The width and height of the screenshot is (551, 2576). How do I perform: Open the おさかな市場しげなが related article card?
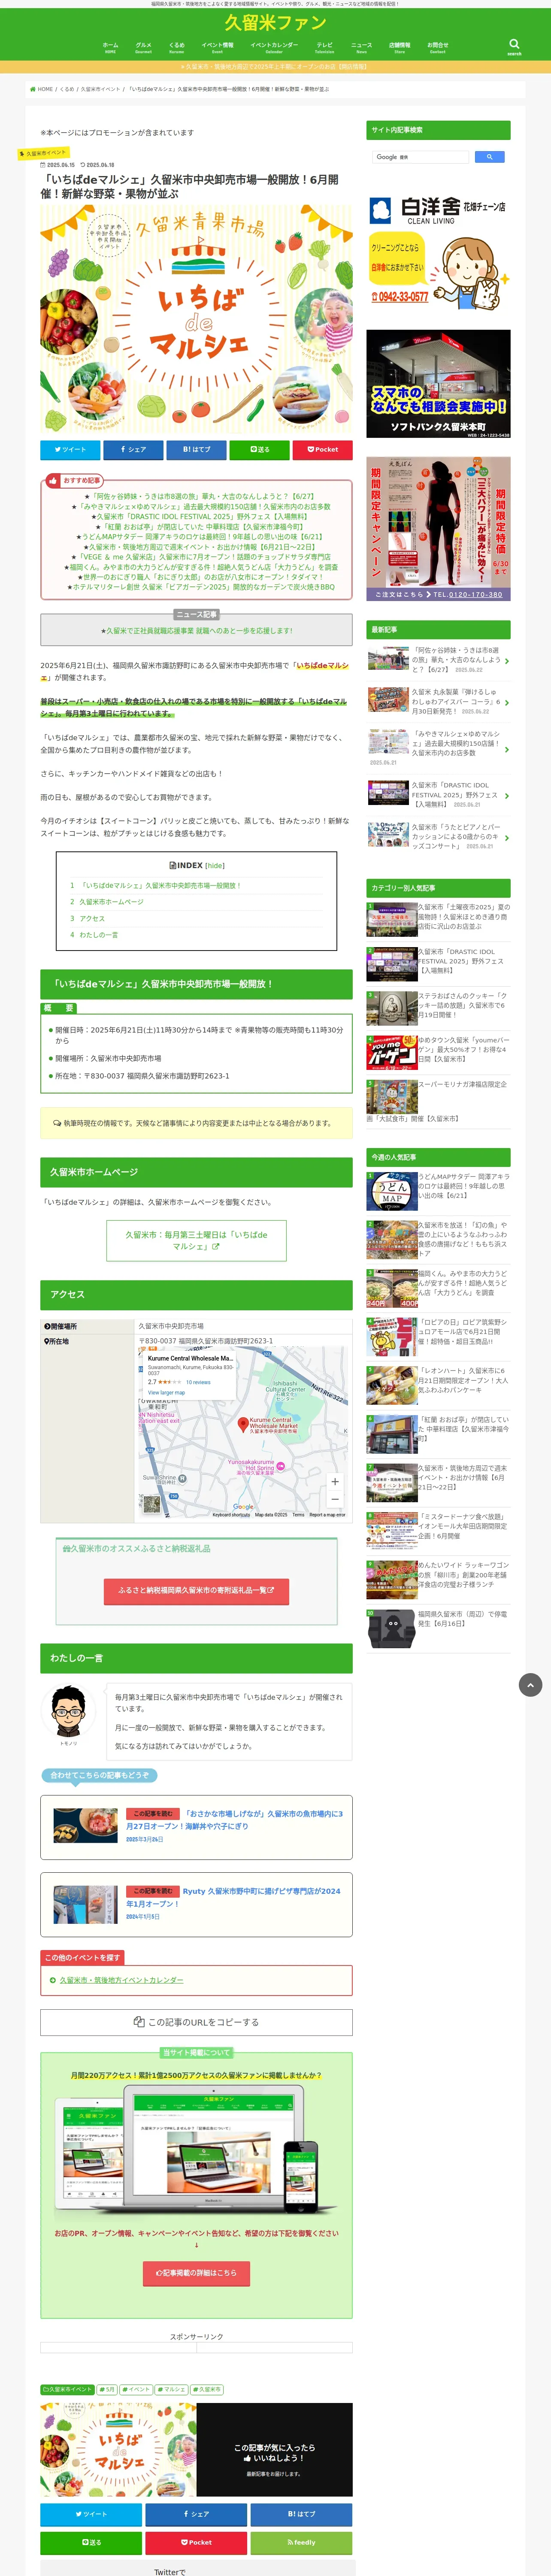point(196,1827)
